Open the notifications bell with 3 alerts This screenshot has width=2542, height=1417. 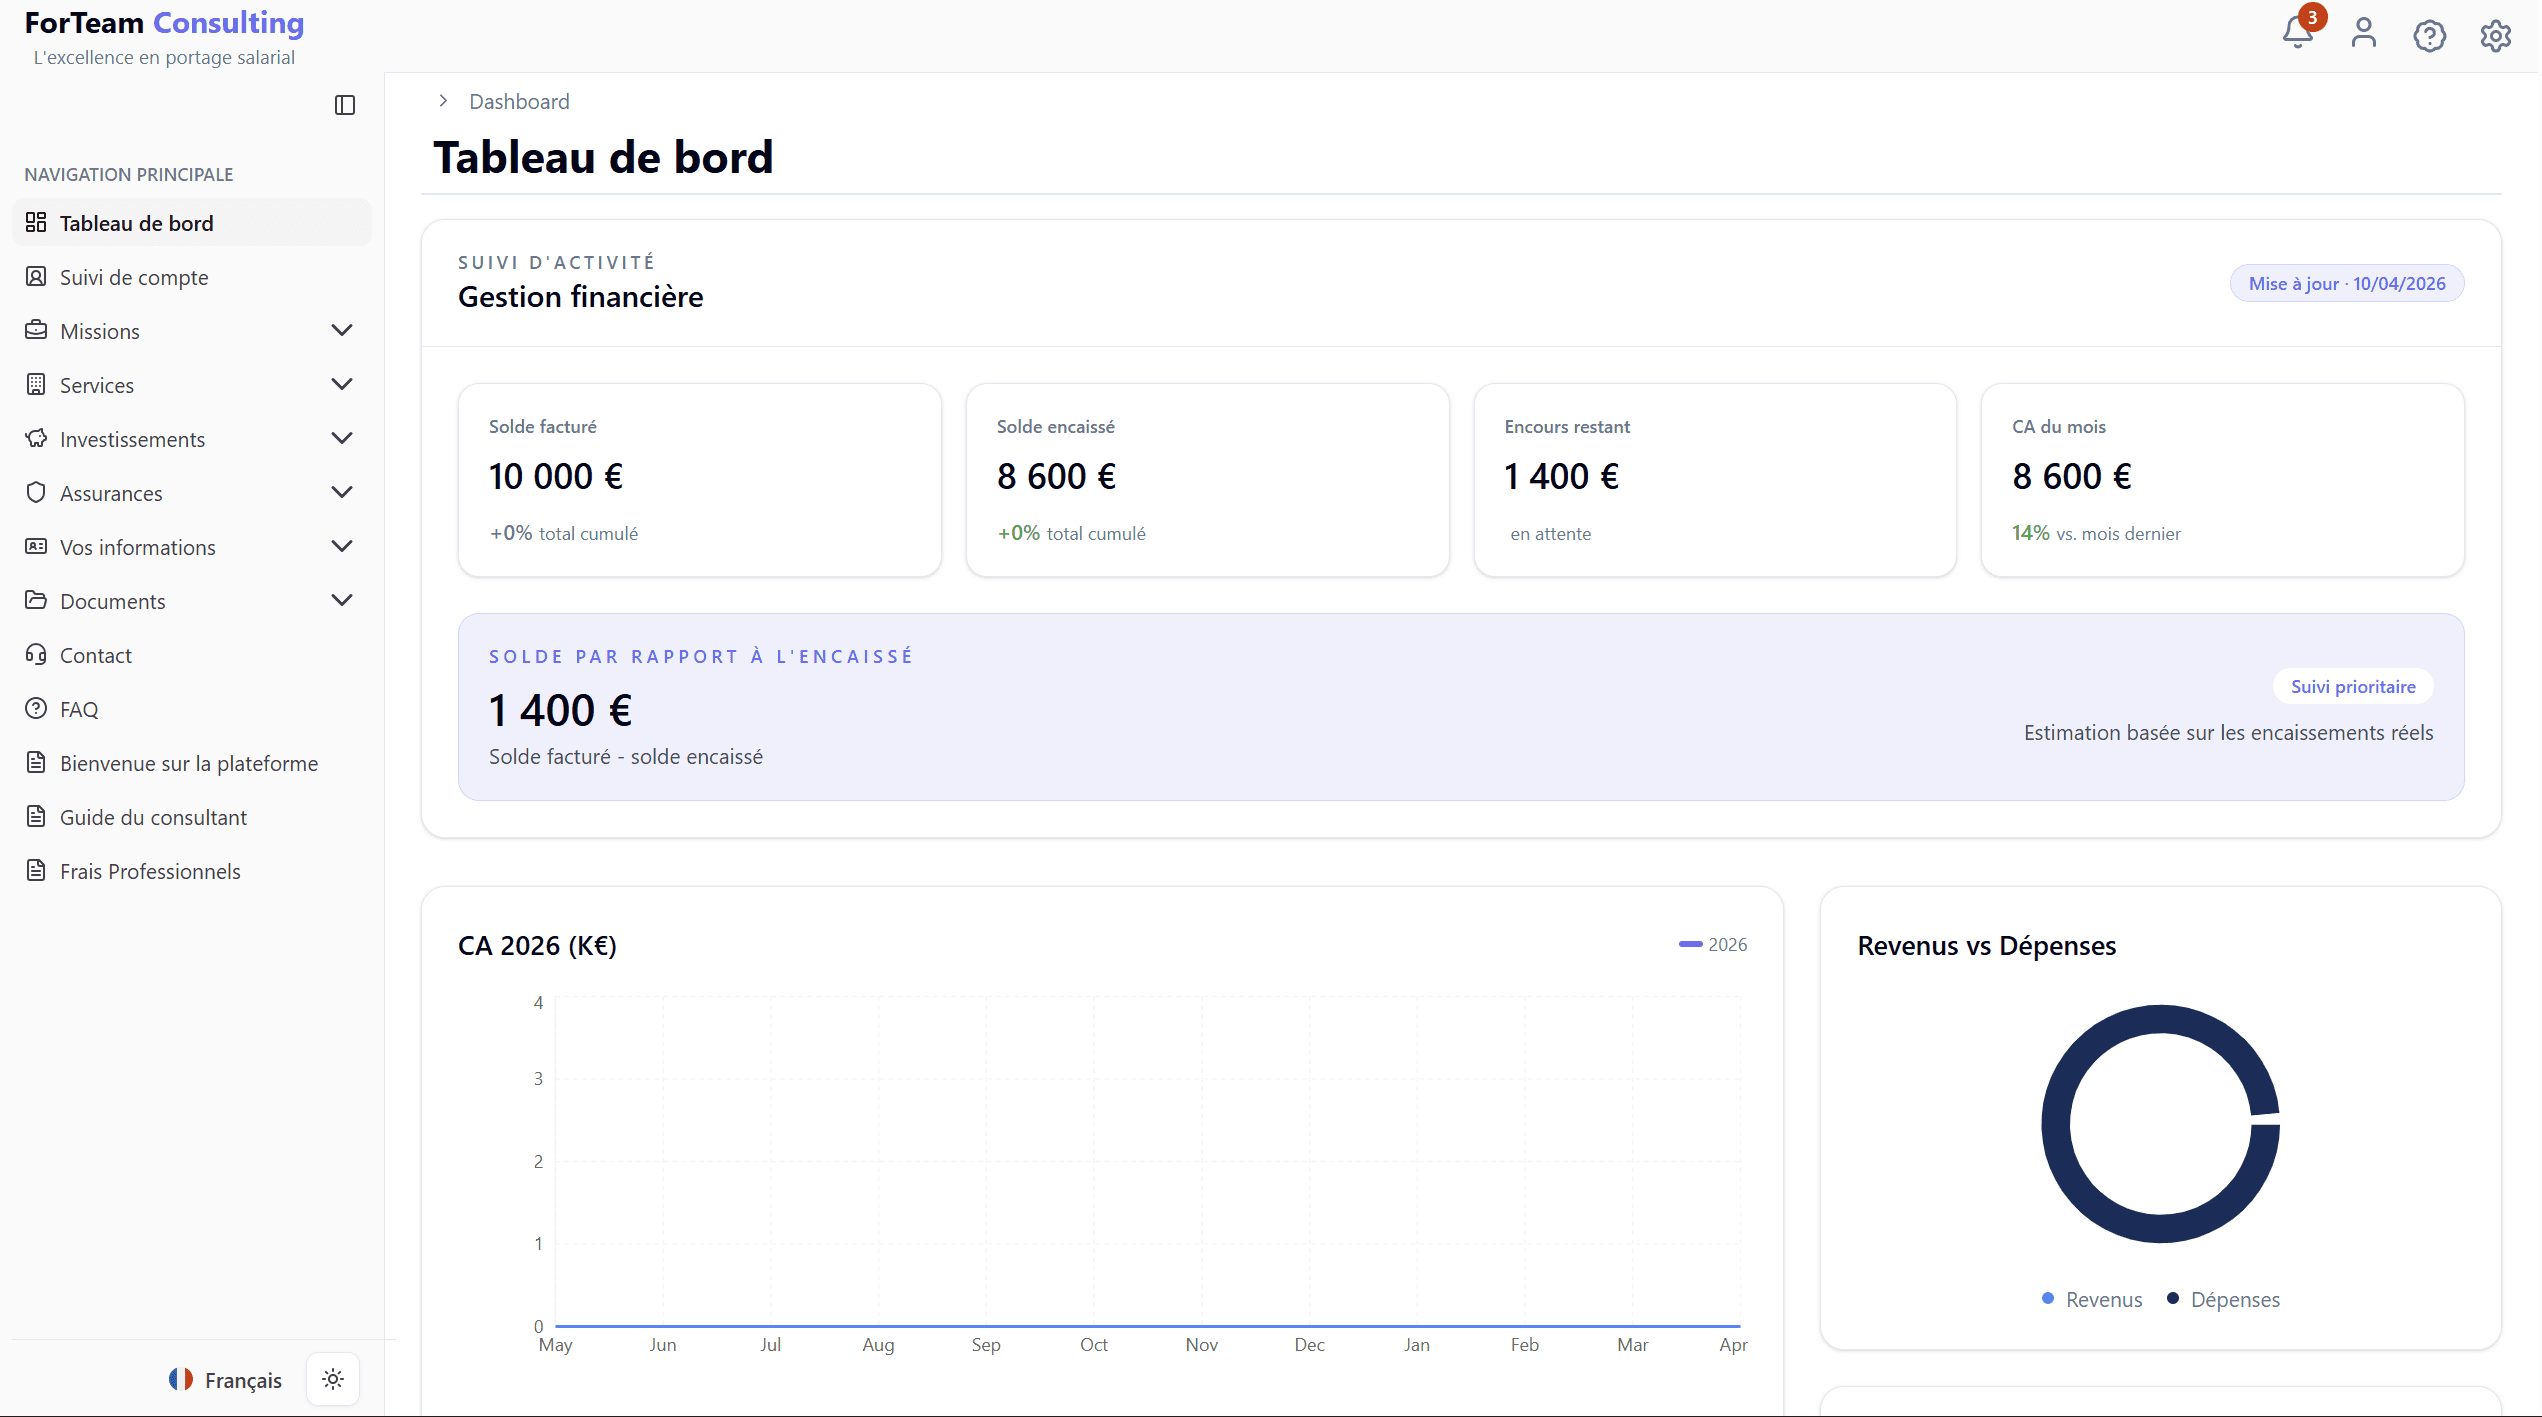click(x=2296, y=33)
